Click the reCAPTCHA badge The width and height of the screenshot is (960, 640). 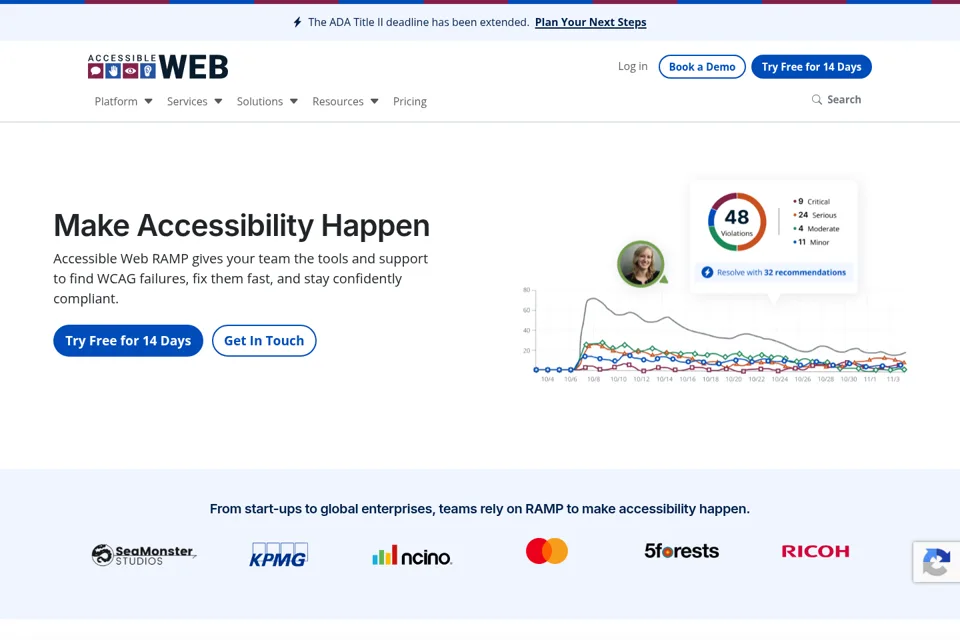[936, 562]
